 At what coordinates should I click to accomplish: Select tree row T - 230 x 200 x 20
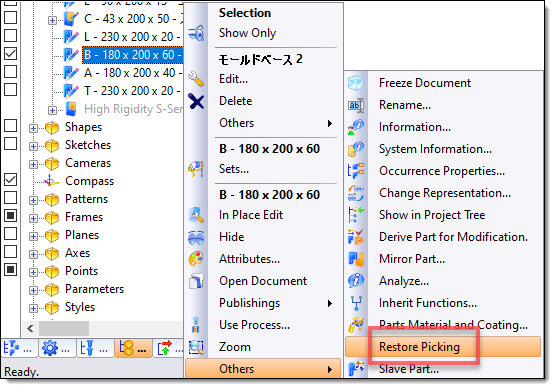pyautogui.click(x=133, y=91)
